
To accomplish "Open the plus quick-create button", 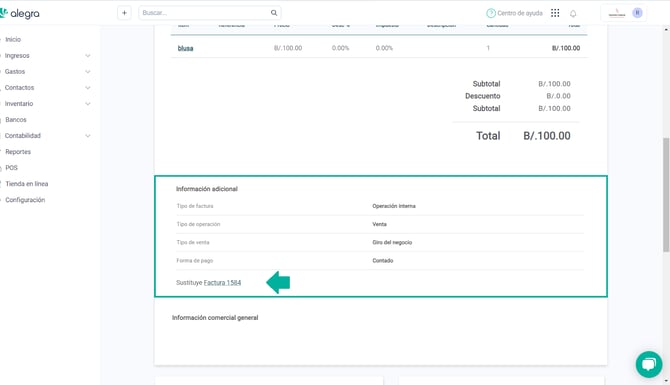I will [x=124, y=13].
